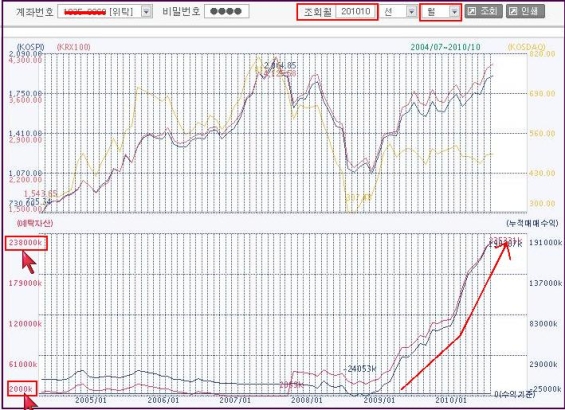The image size is (565, 410).
Task: Click the 238000k deposit axis value
Action: coord(25,242)
